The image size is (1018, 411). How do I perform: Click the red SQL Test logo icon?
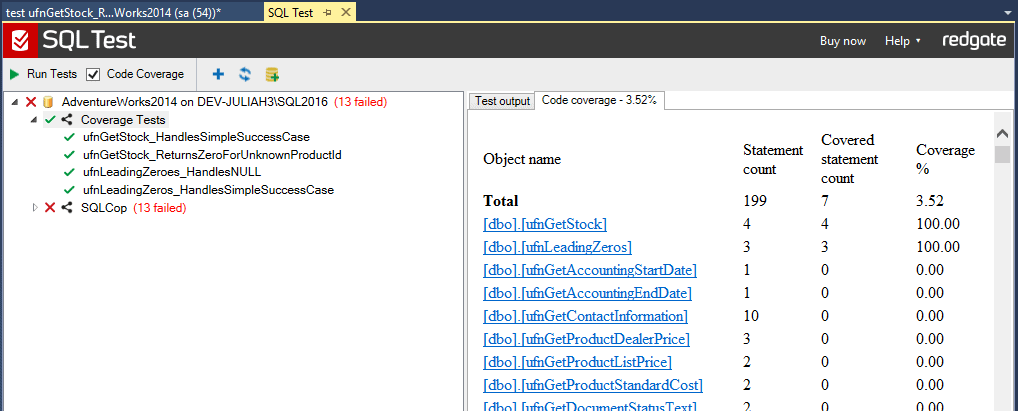19,41
